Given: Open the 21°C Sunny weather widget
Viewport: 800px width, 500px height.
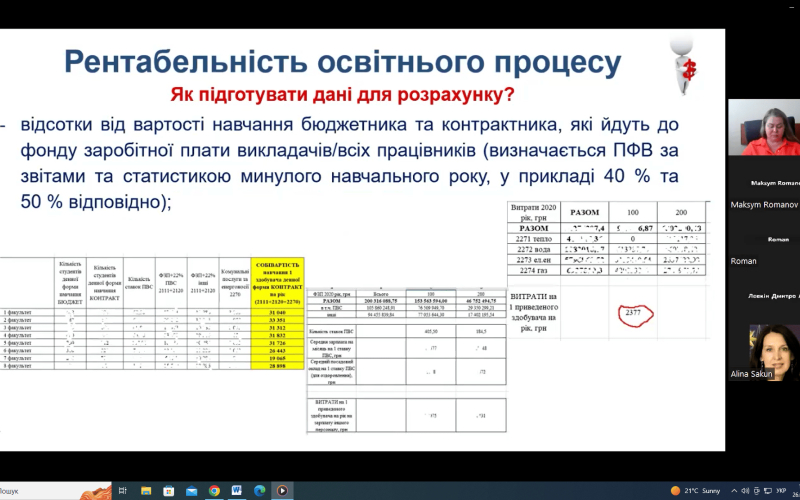Looking at the screenshot, I should 695,491.
